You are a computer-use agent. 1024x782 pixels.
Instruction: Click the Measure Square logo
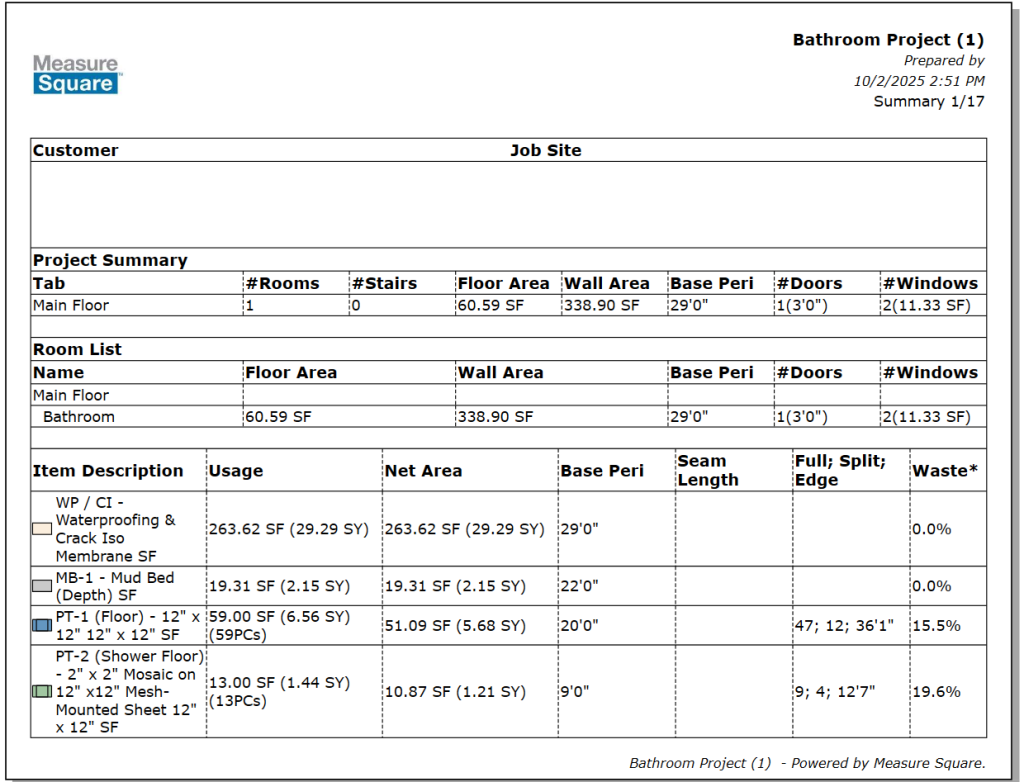tap(77, 75)
